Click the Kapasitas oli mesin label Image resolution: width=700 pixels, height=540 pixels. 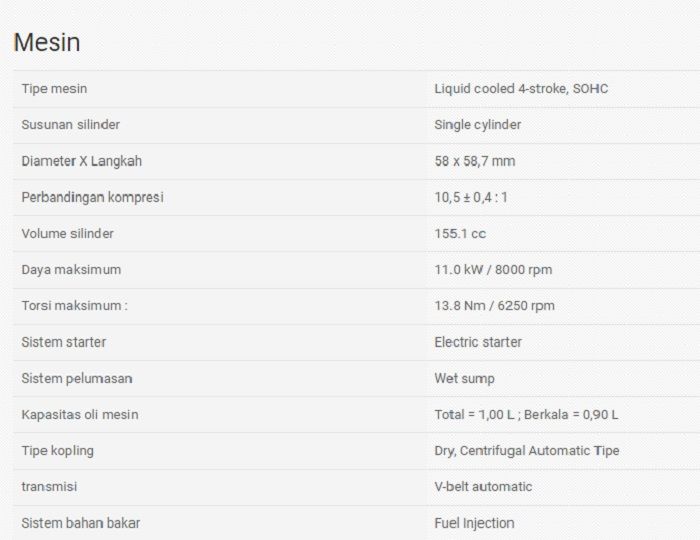click(80, 414)
